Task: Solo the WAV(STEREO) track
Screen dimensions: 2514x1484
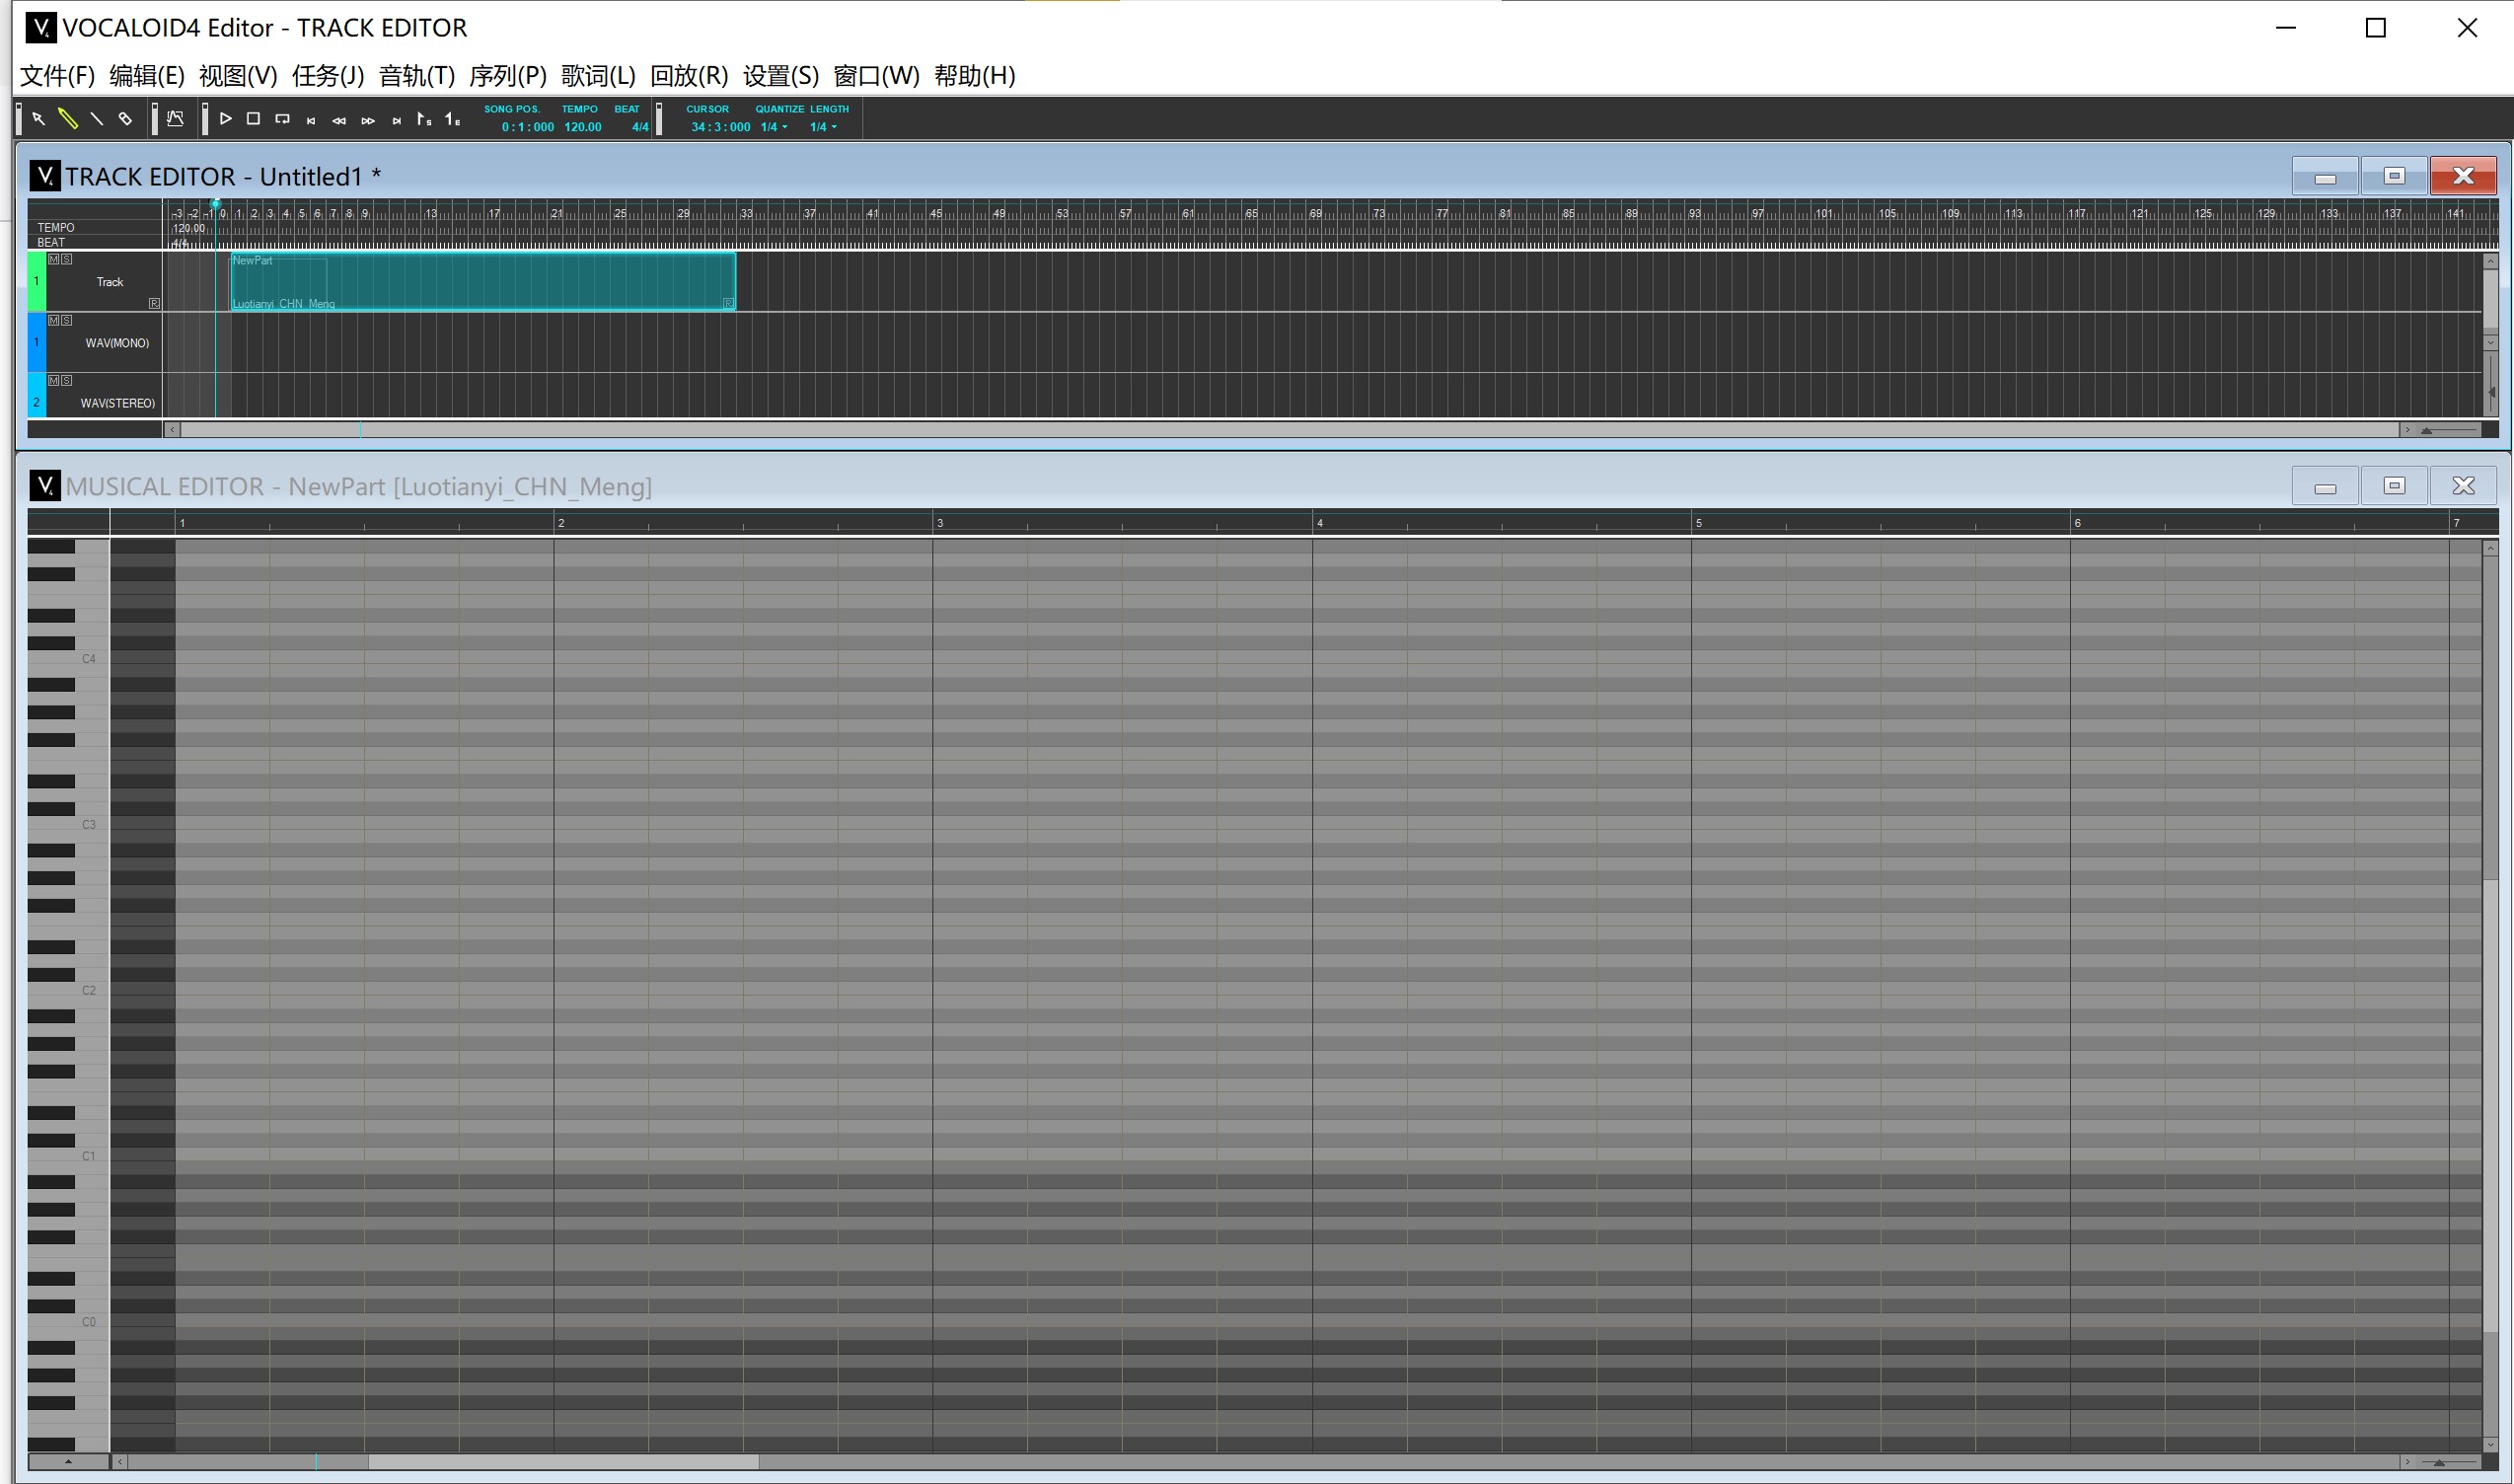Action: point(66,380)
